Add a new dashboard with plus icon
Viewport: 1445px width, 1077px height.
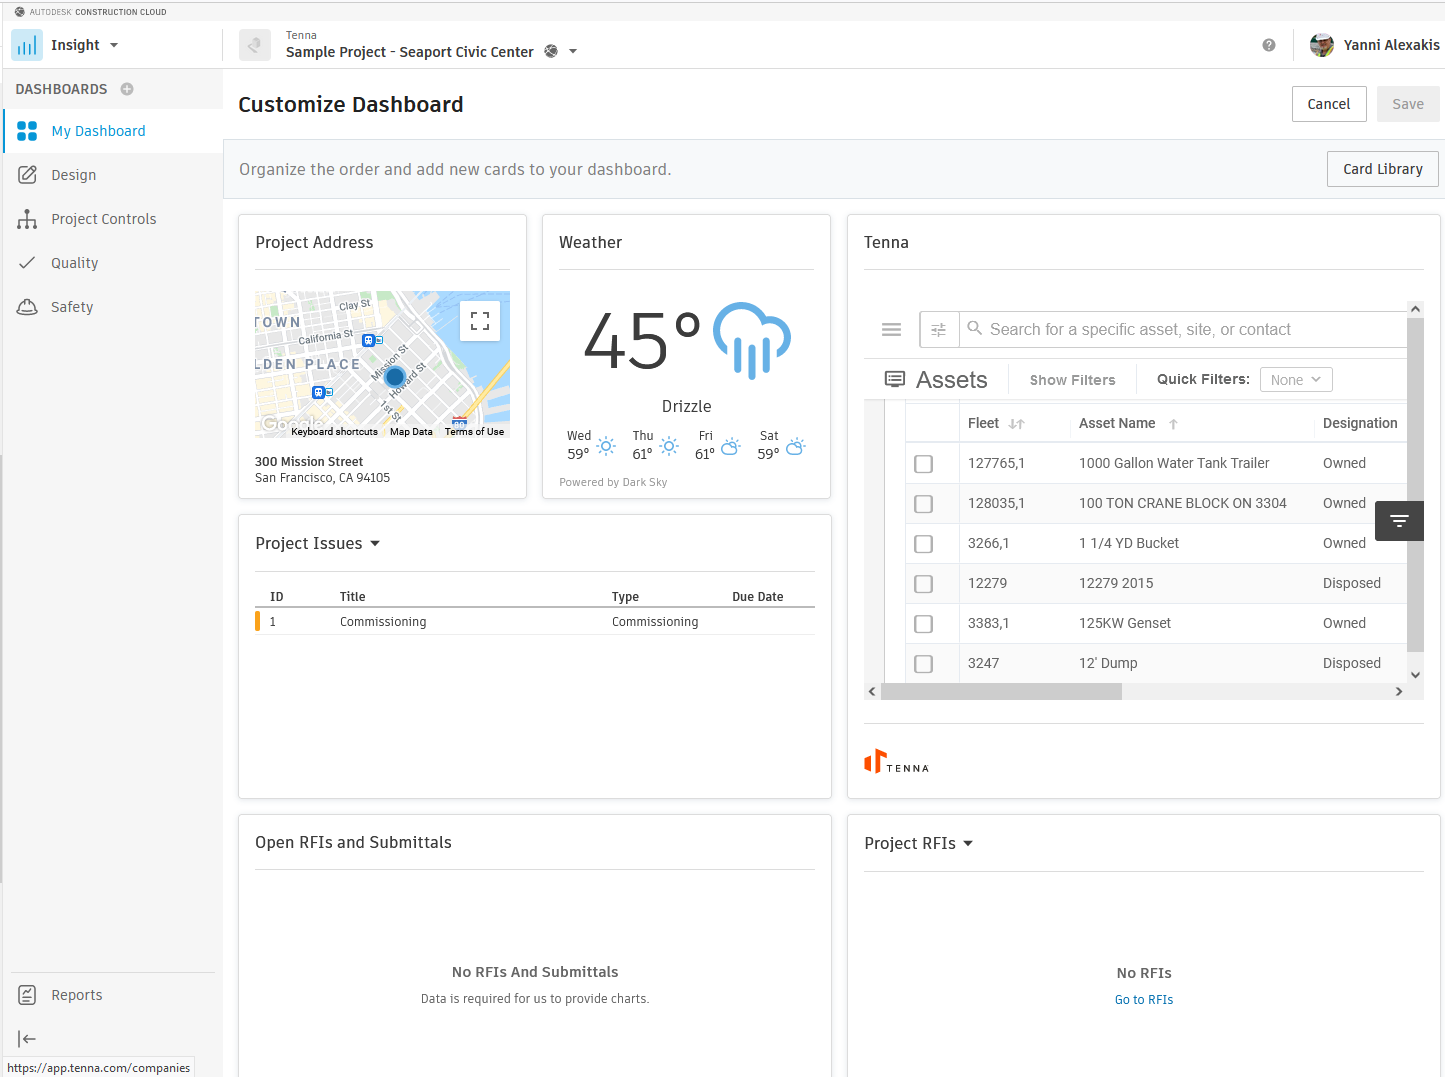127,89
